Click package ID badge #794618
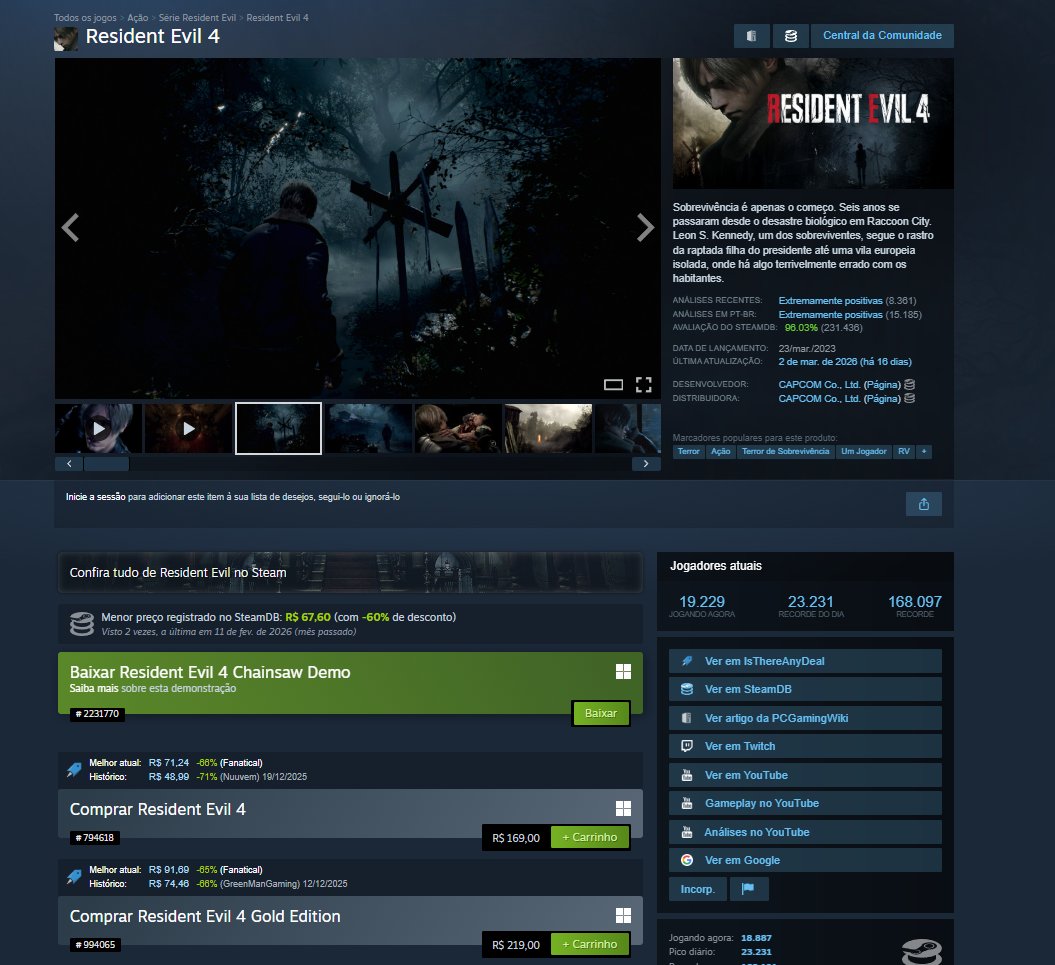1055x965 pixels. [x=95, y=838]
